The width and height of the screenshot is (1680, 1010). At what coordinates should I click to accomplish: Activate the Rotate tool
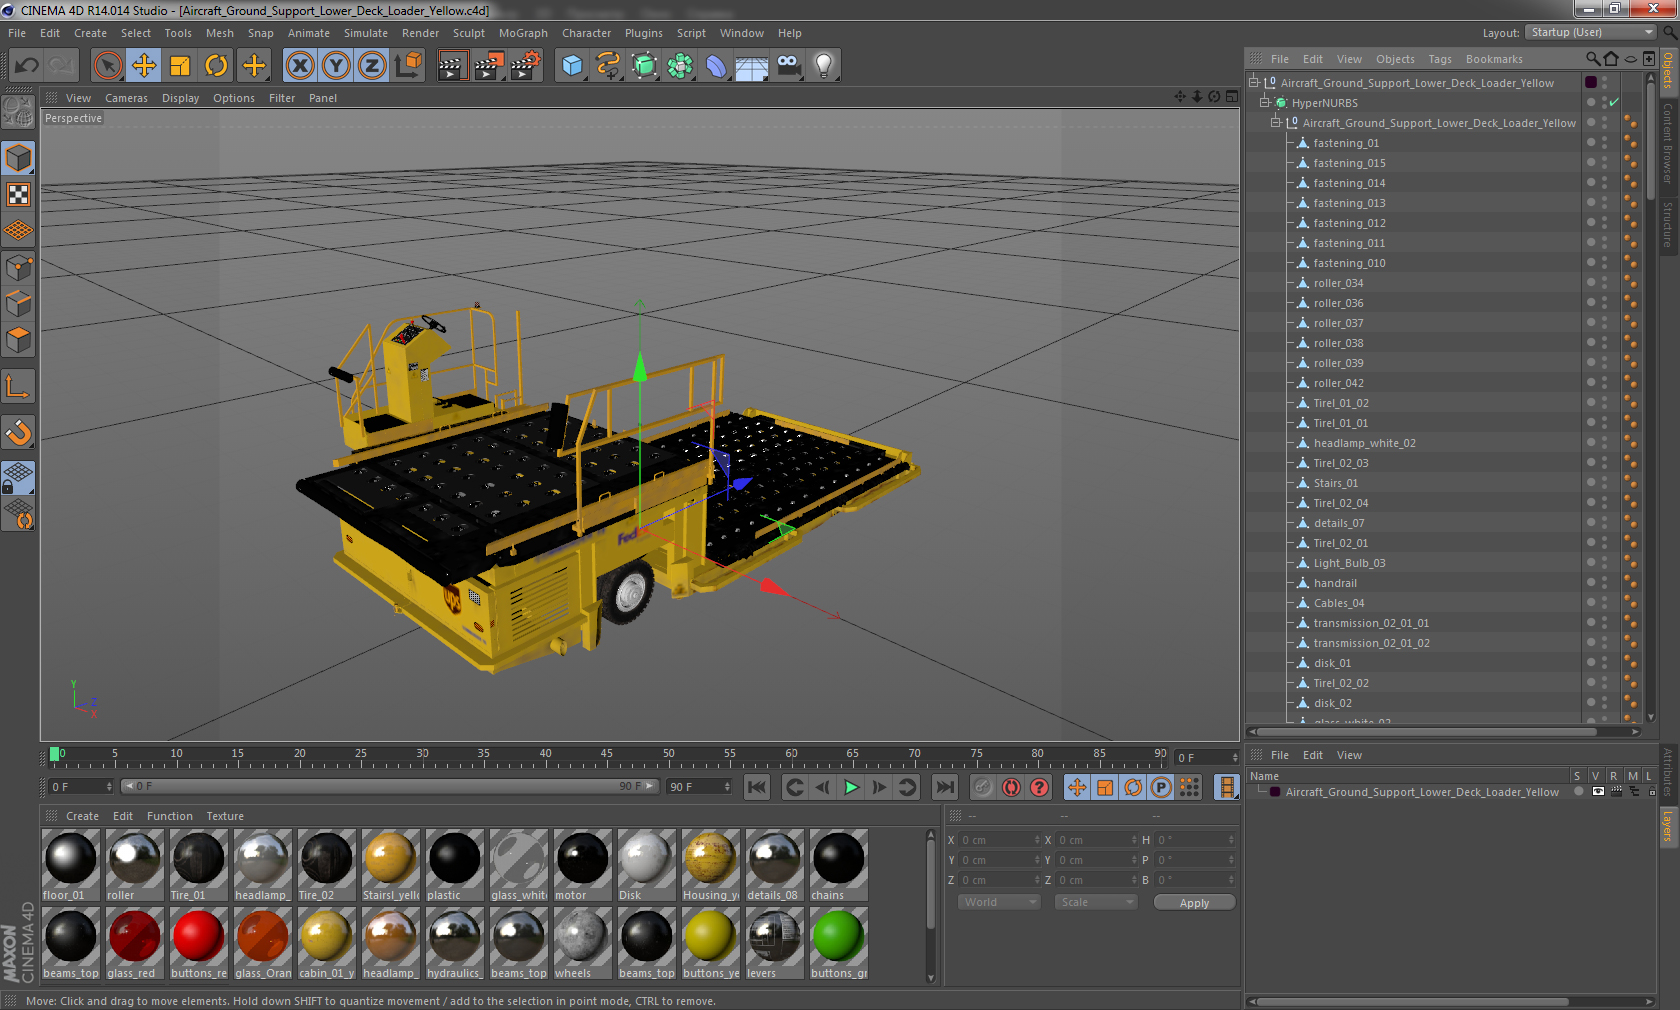[216, 66]
